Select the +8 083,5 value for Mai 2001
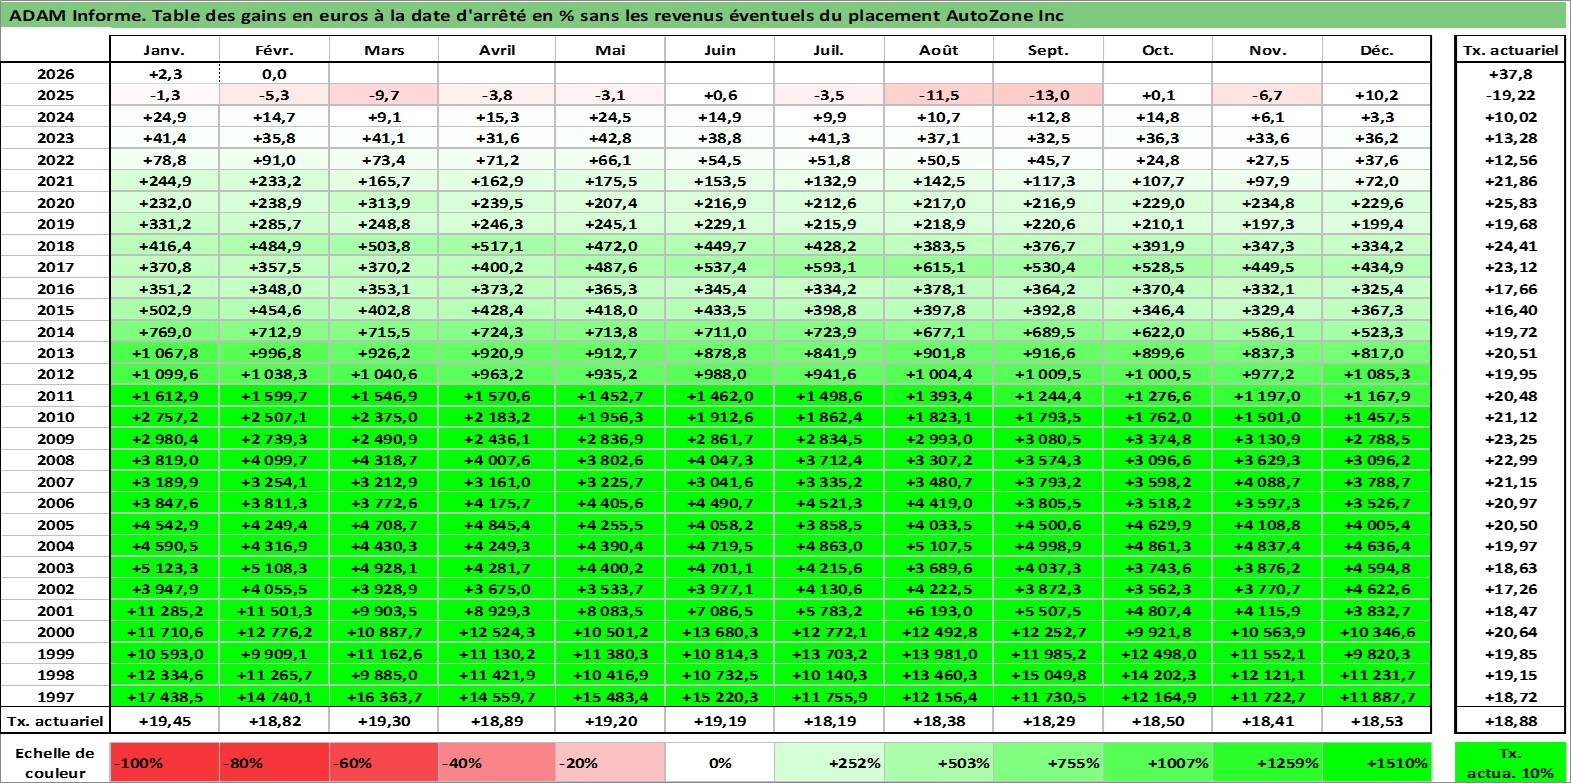 610,611
